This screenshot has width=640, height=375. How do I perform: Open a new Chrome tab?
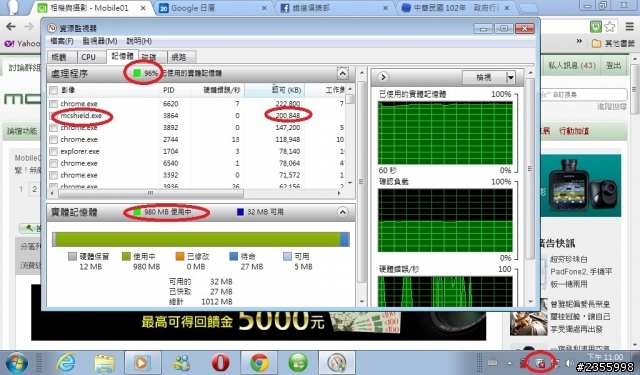tap(529, 8)
